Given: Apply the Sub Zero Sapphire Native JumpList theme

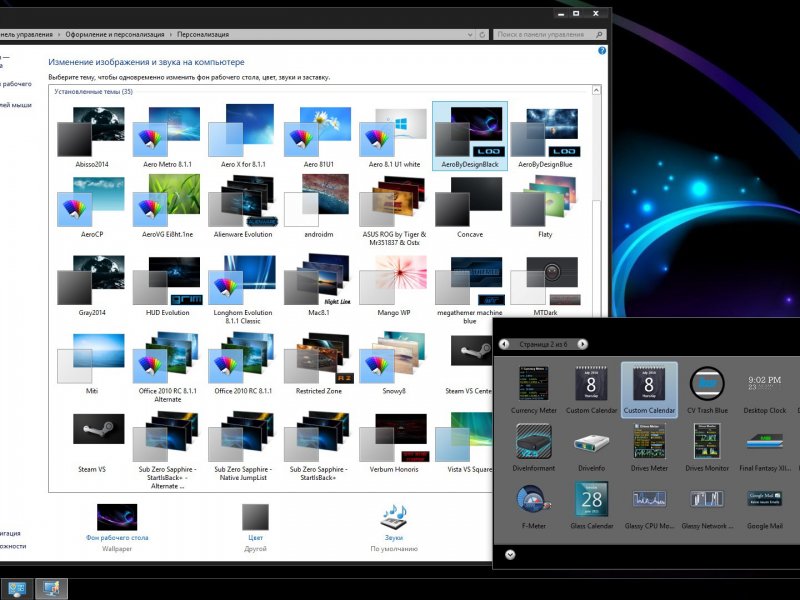Looking at the screenshot, I should click(x=243, y=446).
